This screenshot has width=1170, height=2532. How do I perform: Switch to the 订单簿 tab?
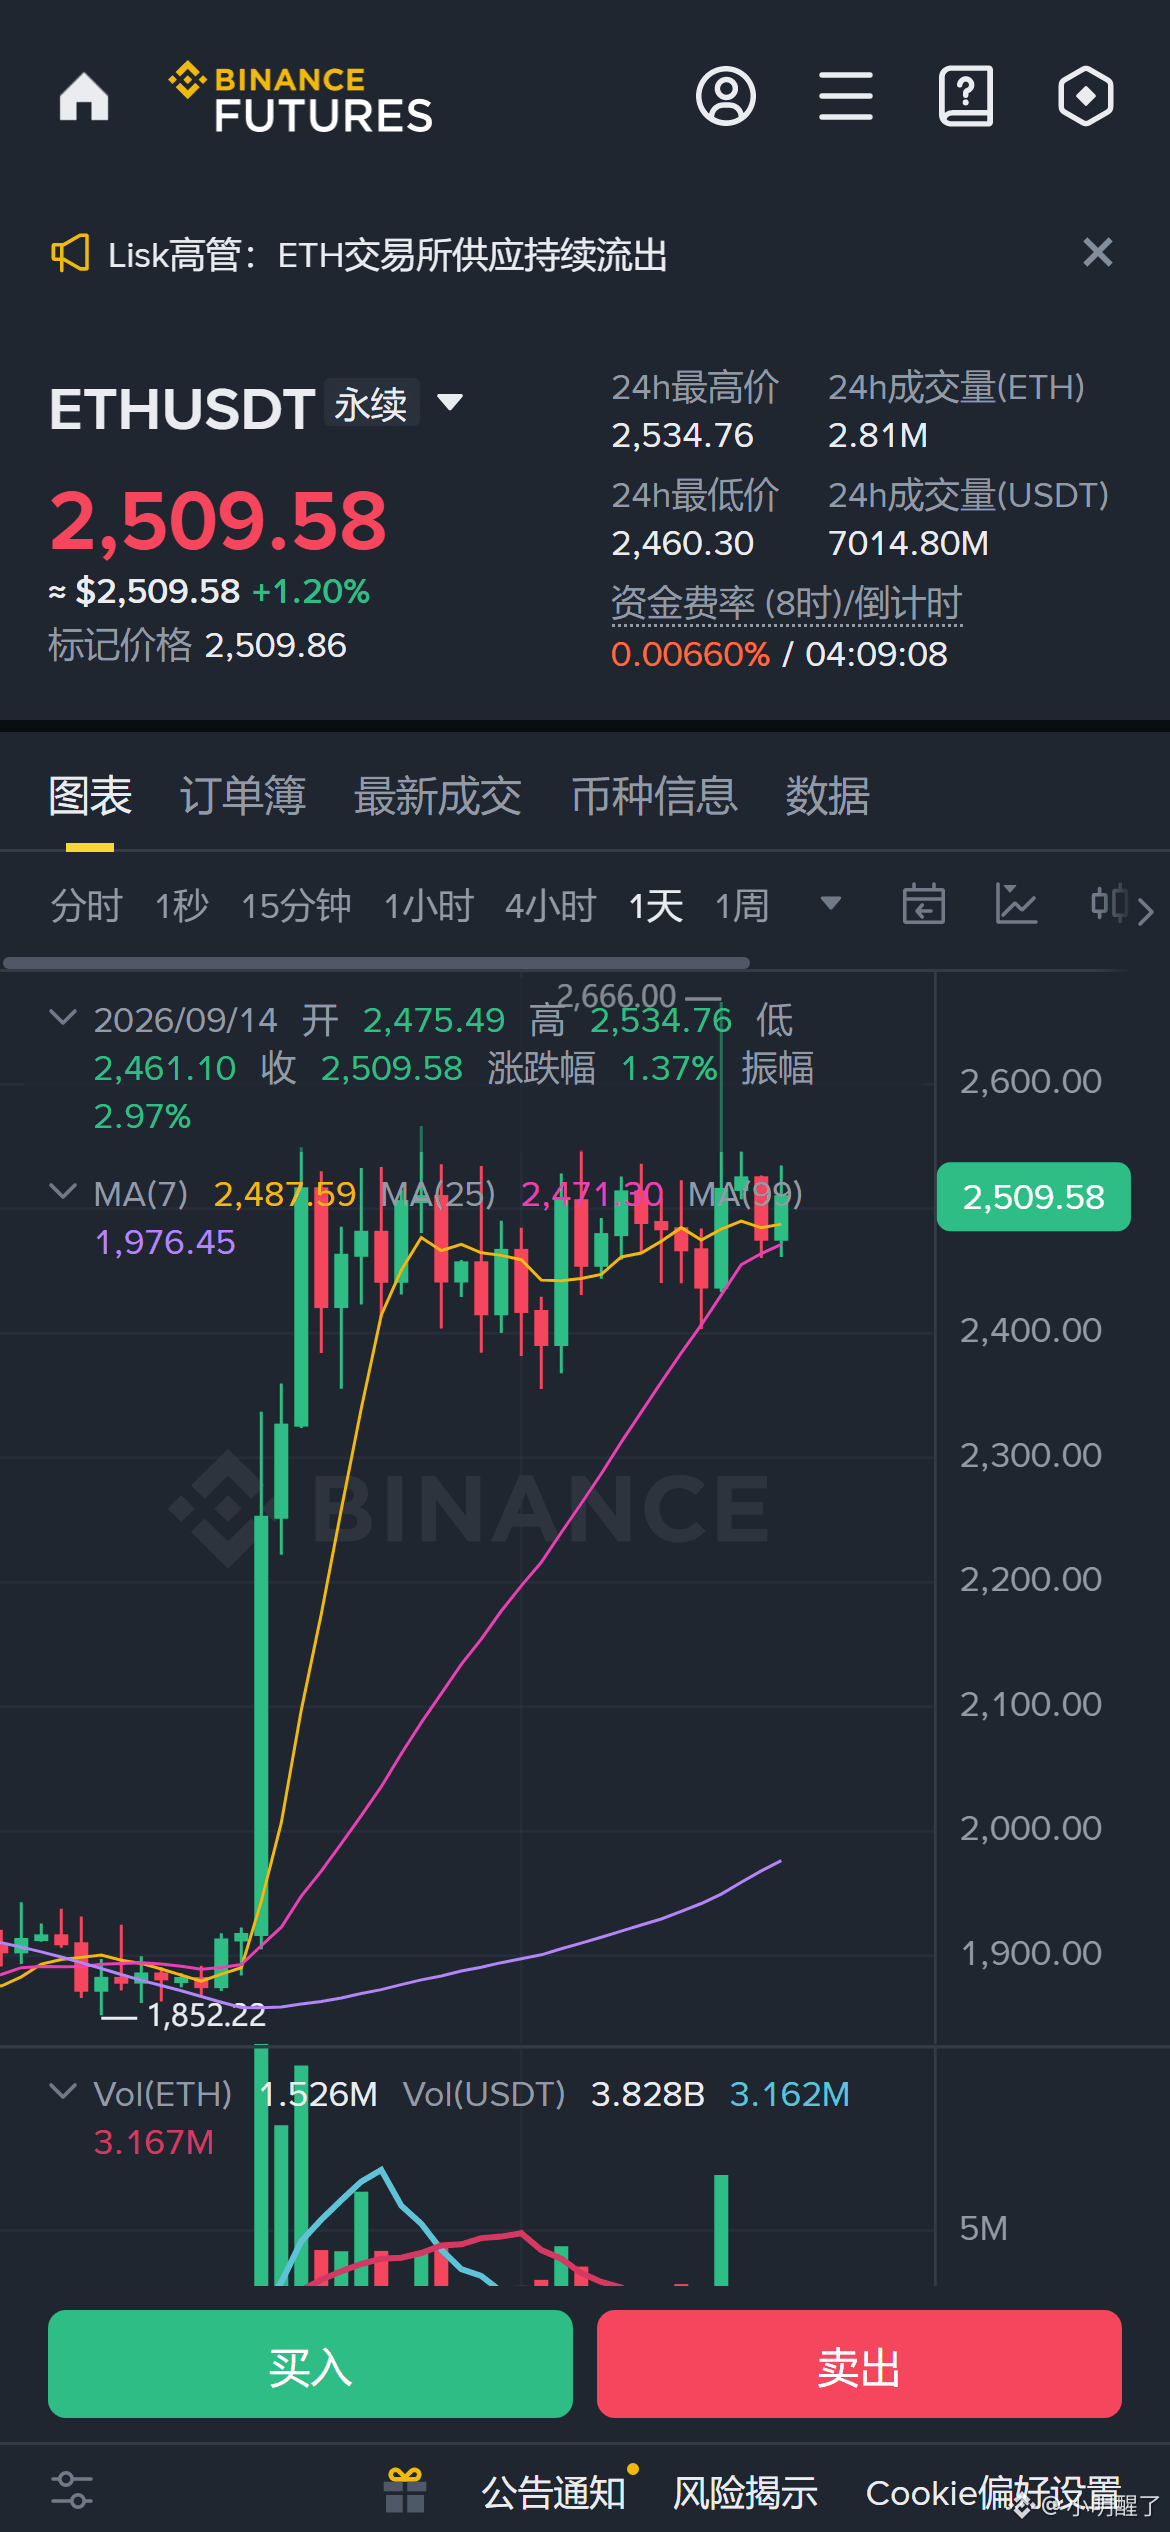pos(243,796)
